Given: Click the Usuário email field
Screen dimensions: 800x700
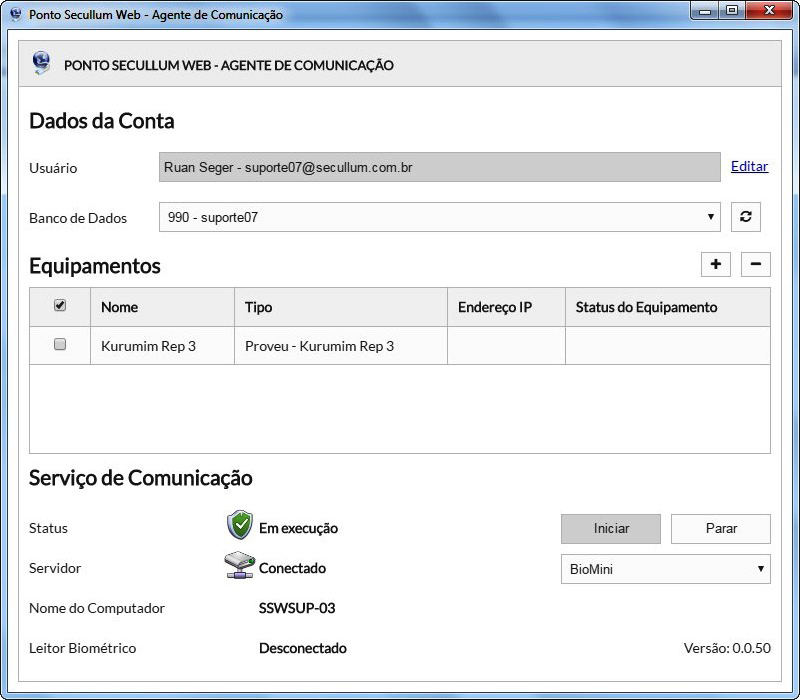Looking at the screenshot, I should point(439,167).
